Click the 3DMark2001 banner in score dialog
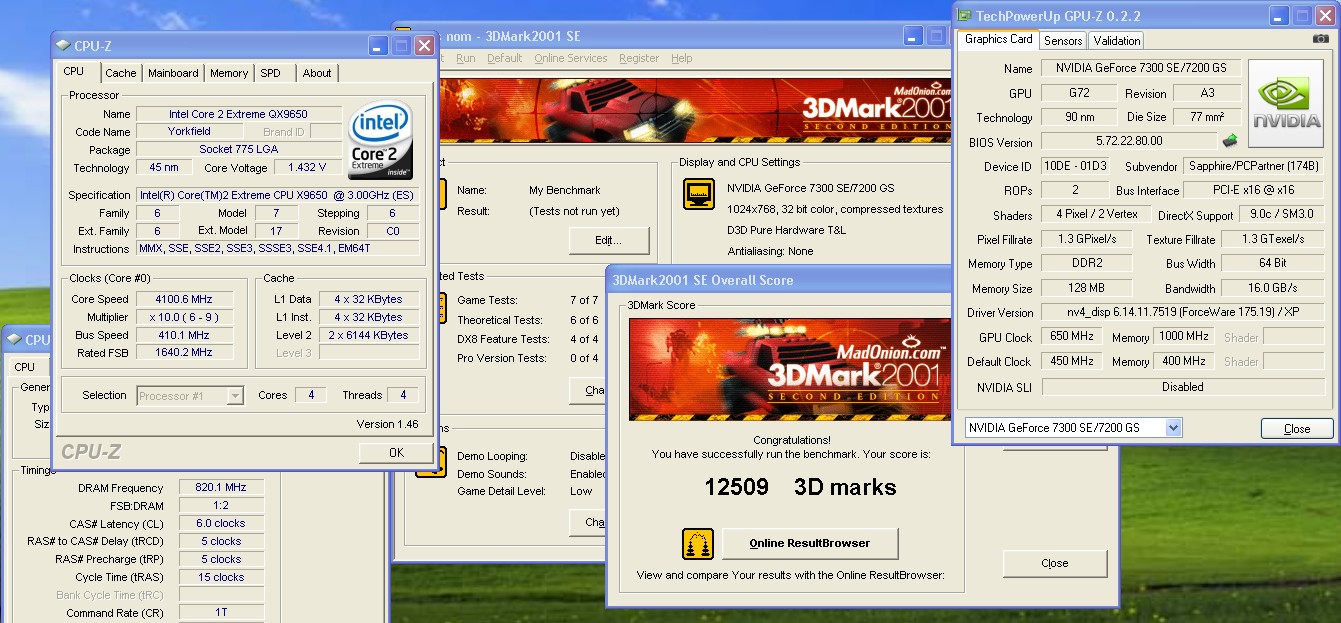The height and width of the screenshot is (623, 1341). (790, 369)
